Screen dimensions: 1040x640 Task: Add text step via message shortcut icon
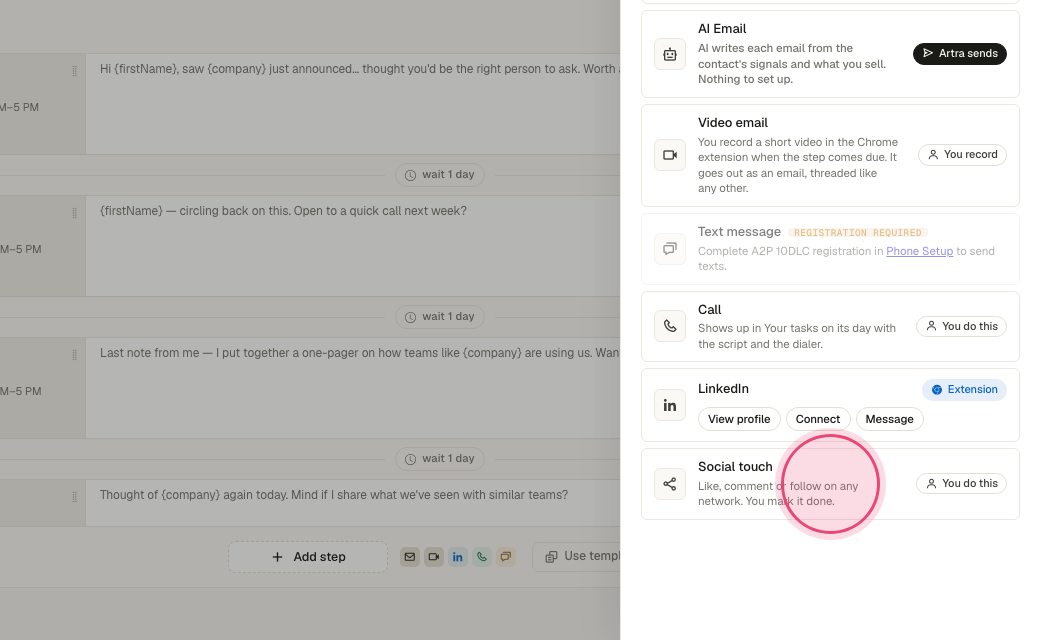point(505,556)
